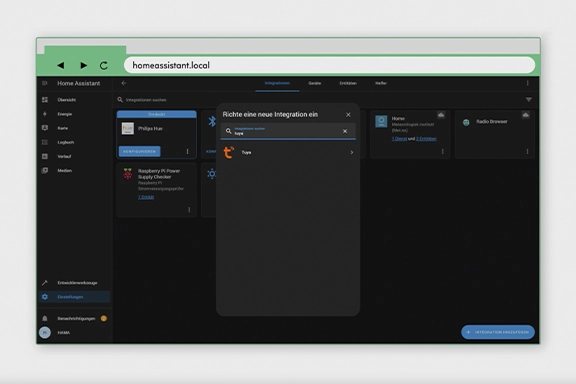576x384 pixels.
Task: Click the Raspberry Pi logo icon
Action: [127, 173]
